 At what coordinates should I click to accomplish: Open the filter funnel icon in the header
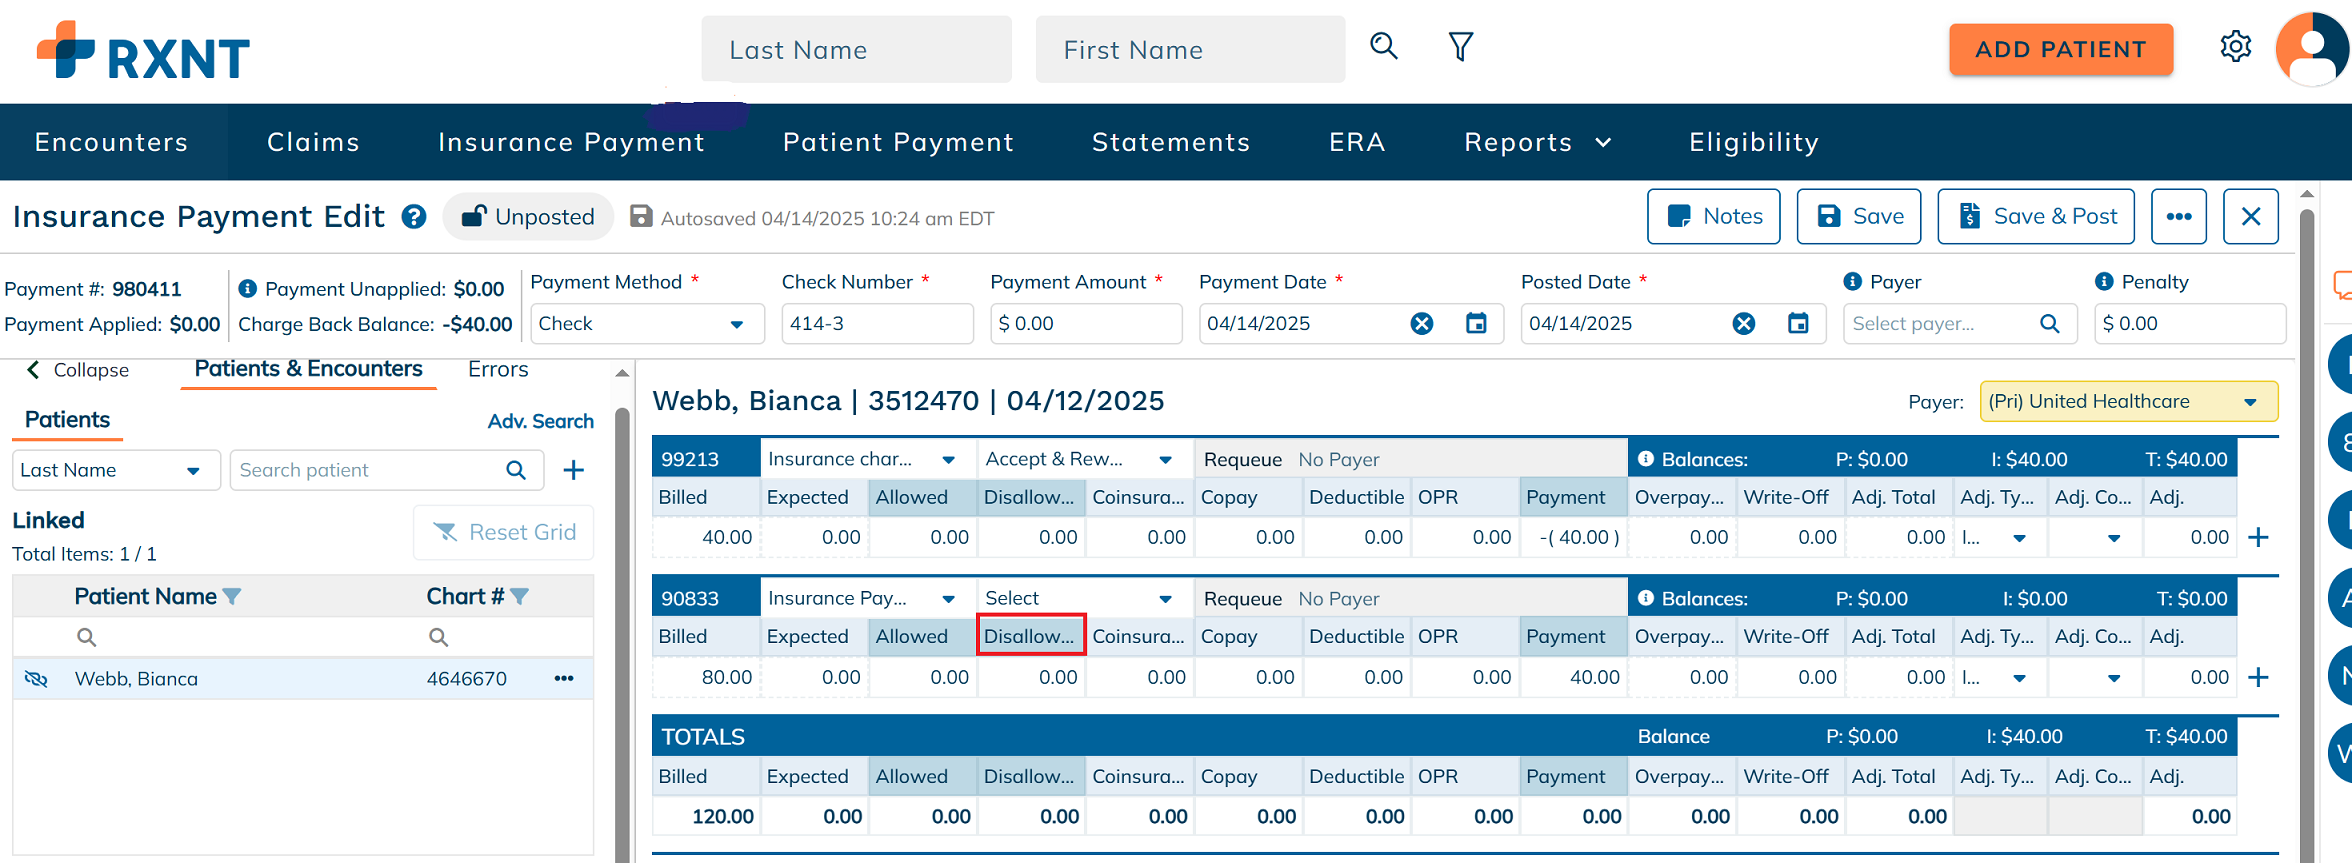[1461, 46]
